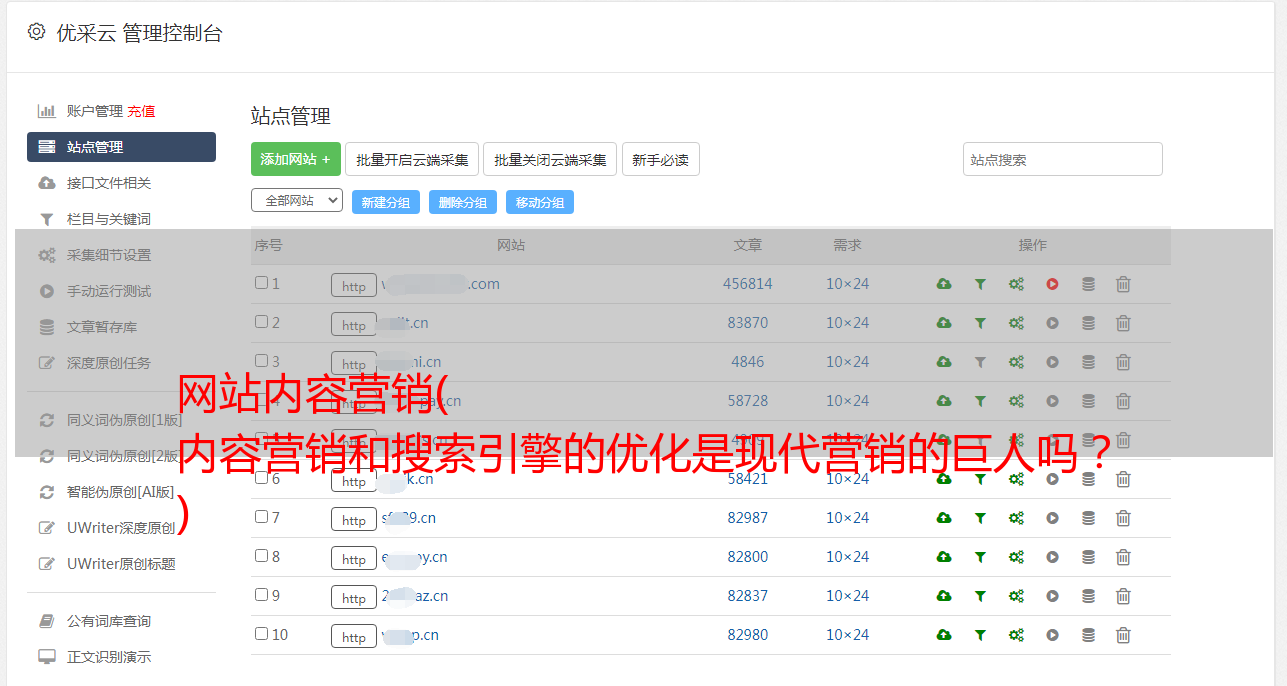
Task: Select the checkbox for site row 2
Action: (261, 322)
